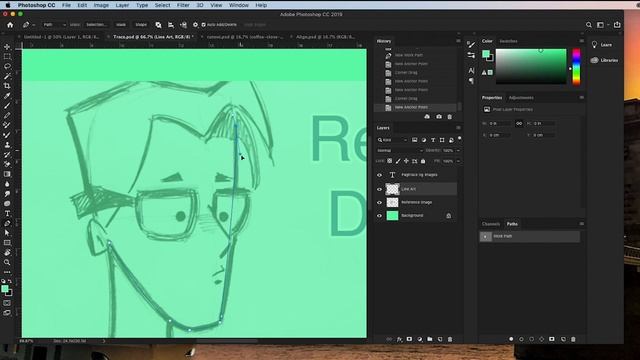640x360 pixels.
Task: Open the Apple menu
Action: coord(7,5)
